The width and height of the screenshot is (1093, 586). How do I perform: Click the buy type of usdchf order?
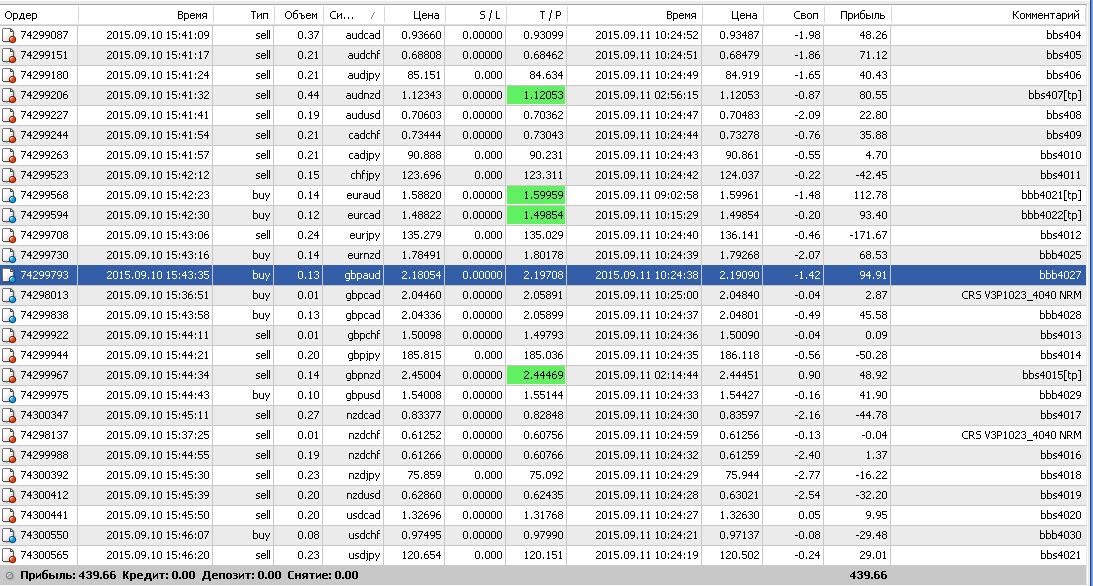pos(261,535)
